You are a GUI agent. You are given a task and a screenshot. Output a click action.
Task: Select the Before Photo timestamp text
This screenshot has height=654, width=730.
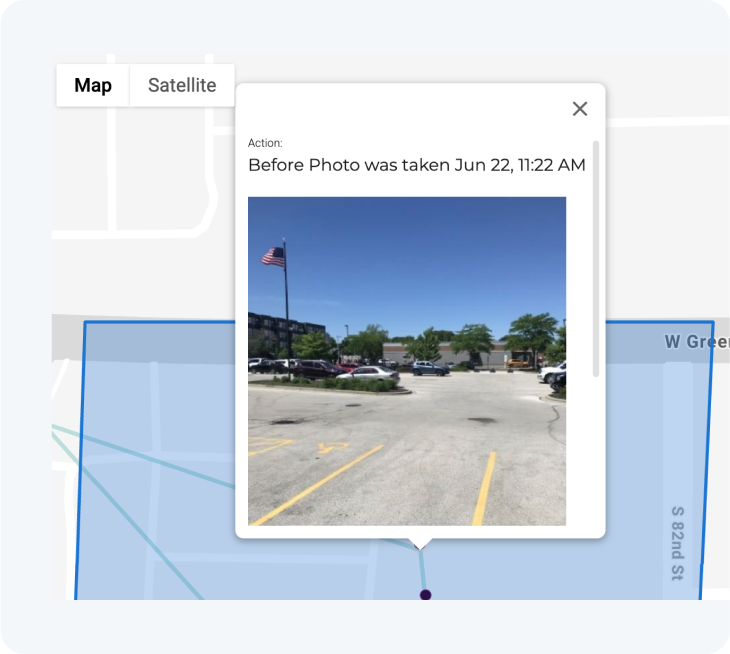coord(417,165)
